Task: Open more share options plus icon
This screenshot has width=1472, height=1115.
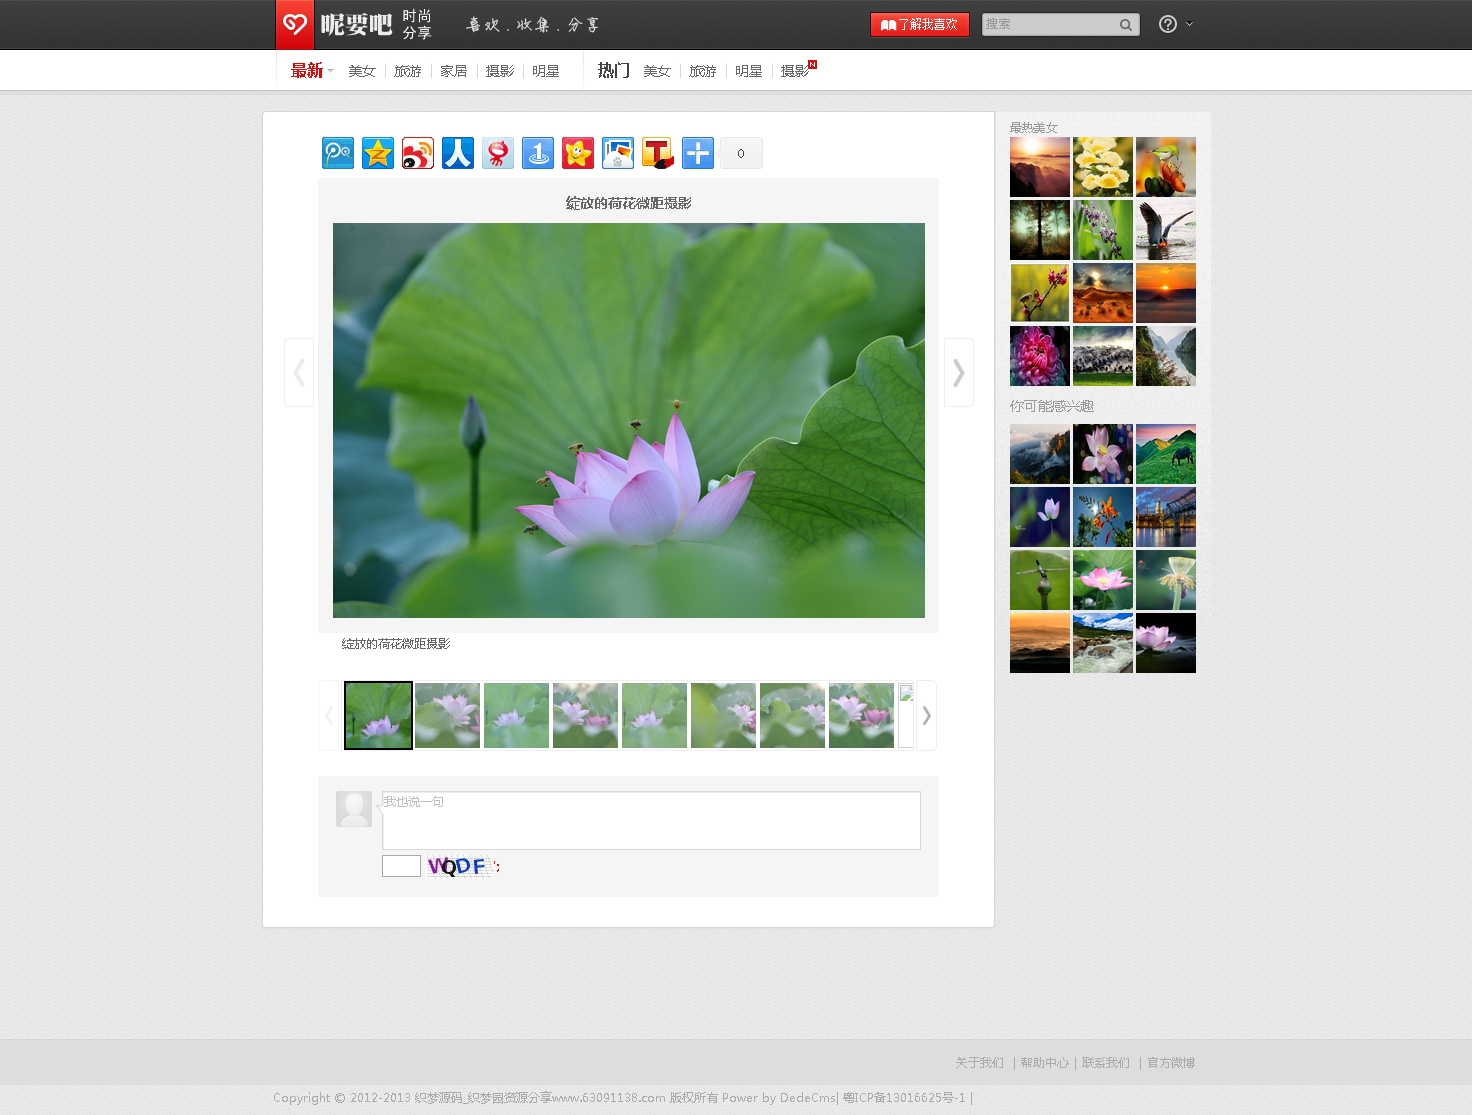Action: [x=698, y=153]
